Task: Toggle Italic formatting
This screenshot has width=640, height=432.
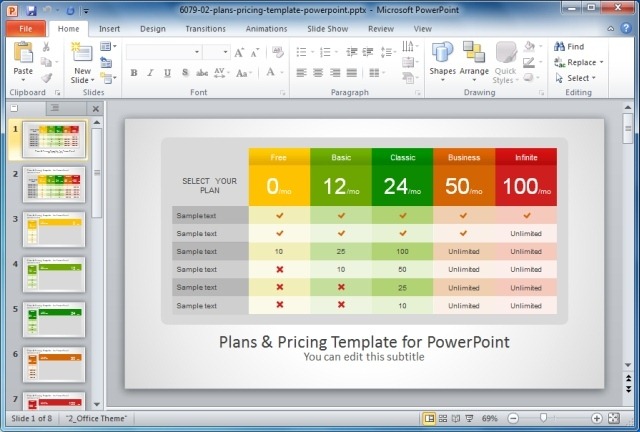Action: pyautogui.click(x=150, y=73)
